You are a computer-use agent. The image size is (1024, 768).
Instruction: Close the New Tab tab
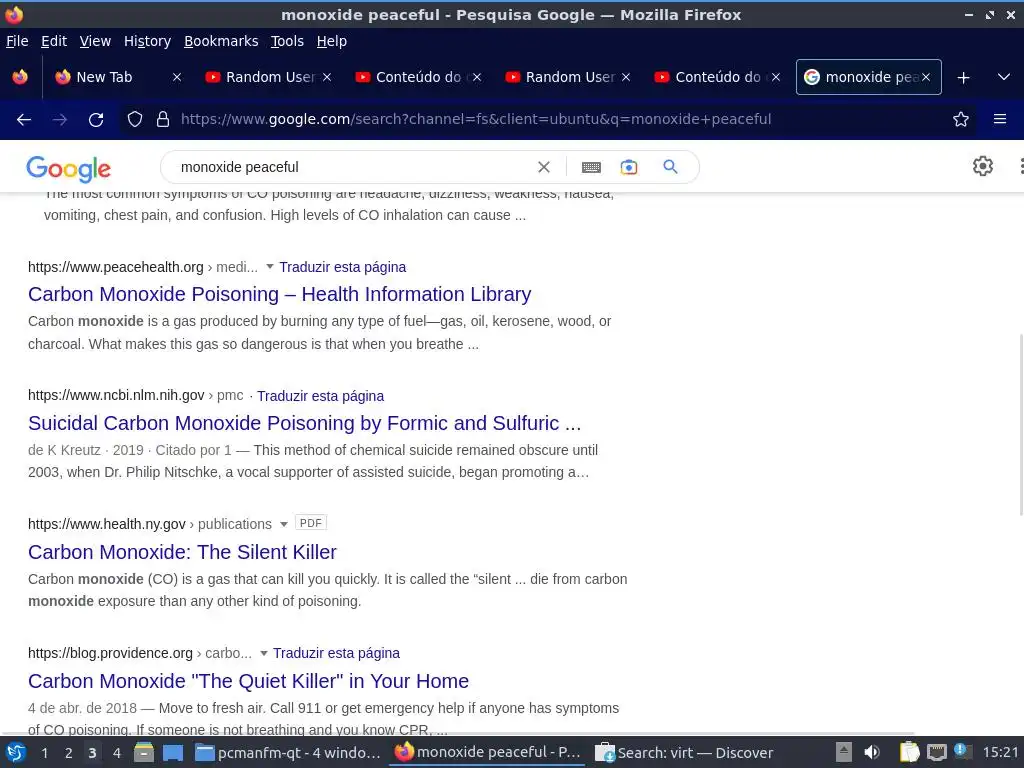[x=177, y=77]
